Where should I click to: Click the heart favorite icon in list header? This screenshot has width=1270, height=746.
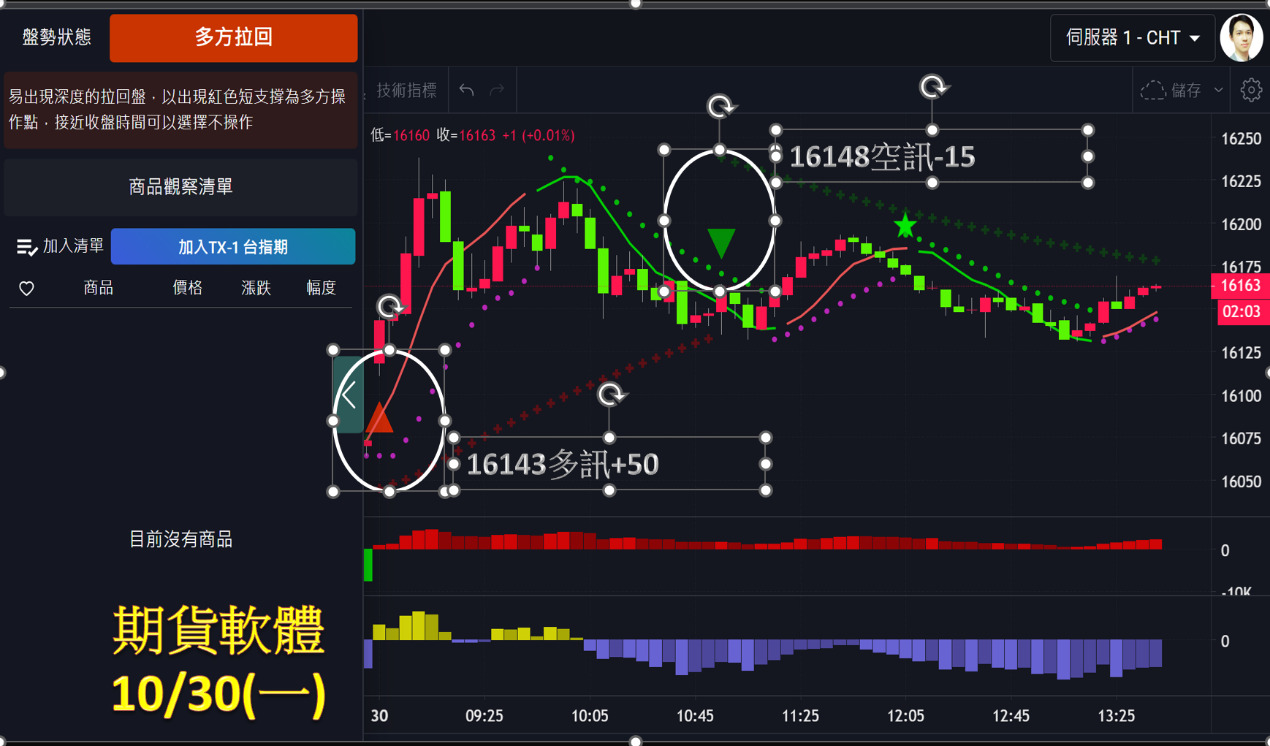(27, 288)
